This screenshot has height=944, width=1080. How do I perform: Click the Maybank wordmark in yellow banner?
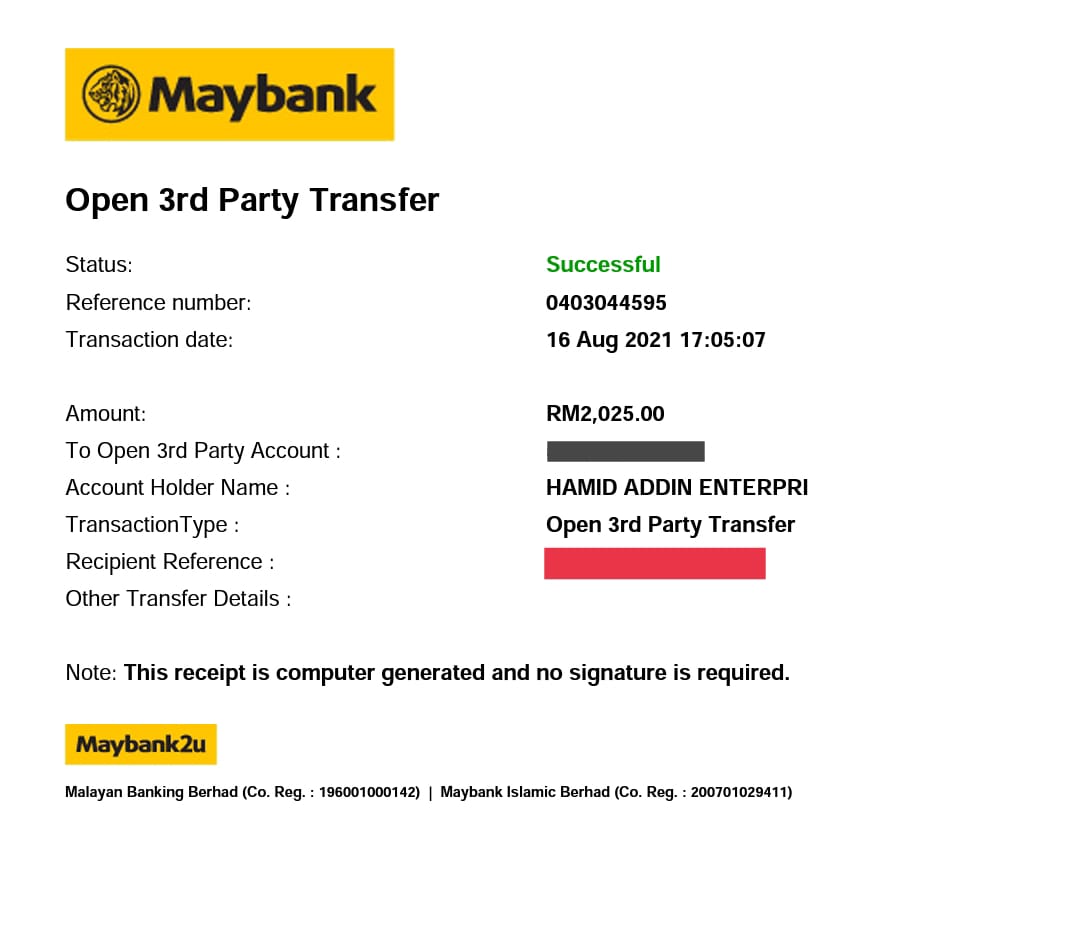(x=263, y=96)
